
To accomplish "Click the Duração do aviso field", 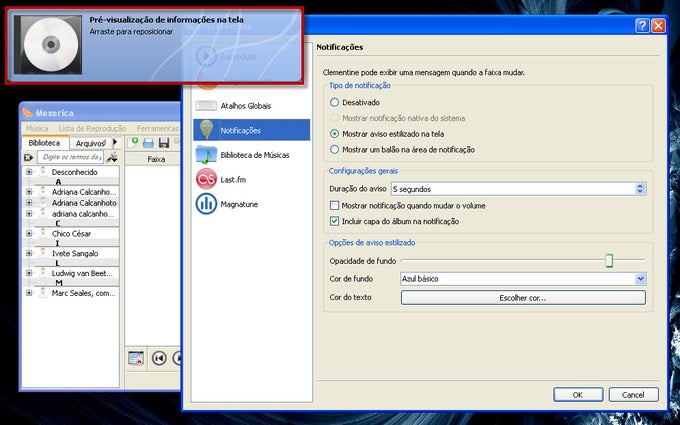I will [519, 189].
